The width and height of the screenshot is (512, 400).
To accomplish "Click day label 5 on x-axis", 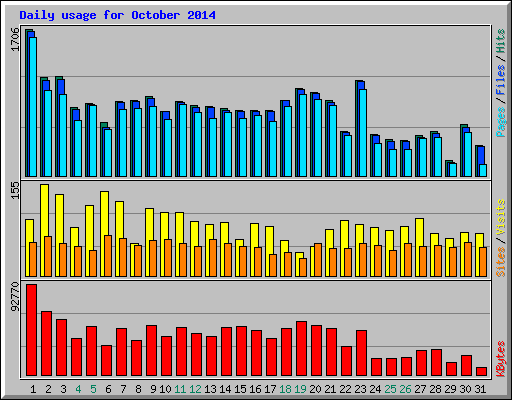I will (x=93, y=389).
